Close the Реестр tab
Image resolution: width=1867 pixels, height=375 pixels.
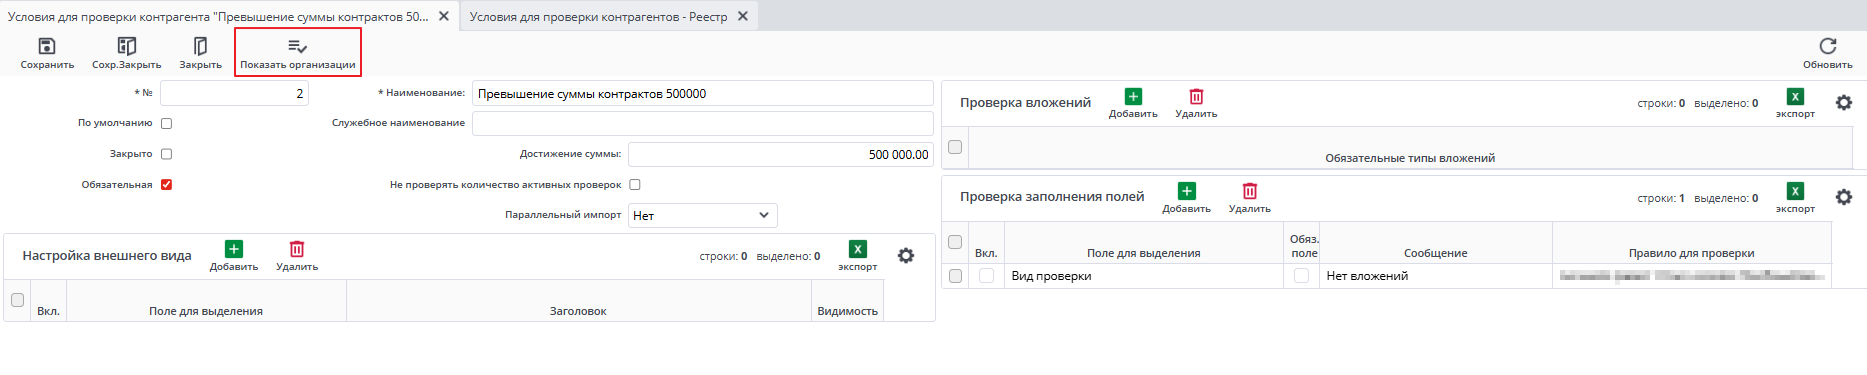click(x=743, y=16)
